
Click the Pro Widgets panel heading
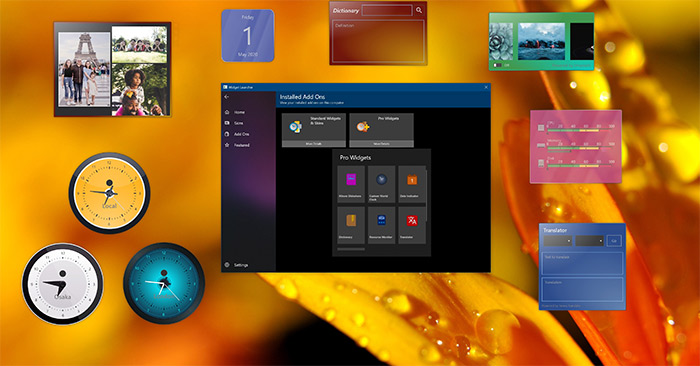[355, 158]
